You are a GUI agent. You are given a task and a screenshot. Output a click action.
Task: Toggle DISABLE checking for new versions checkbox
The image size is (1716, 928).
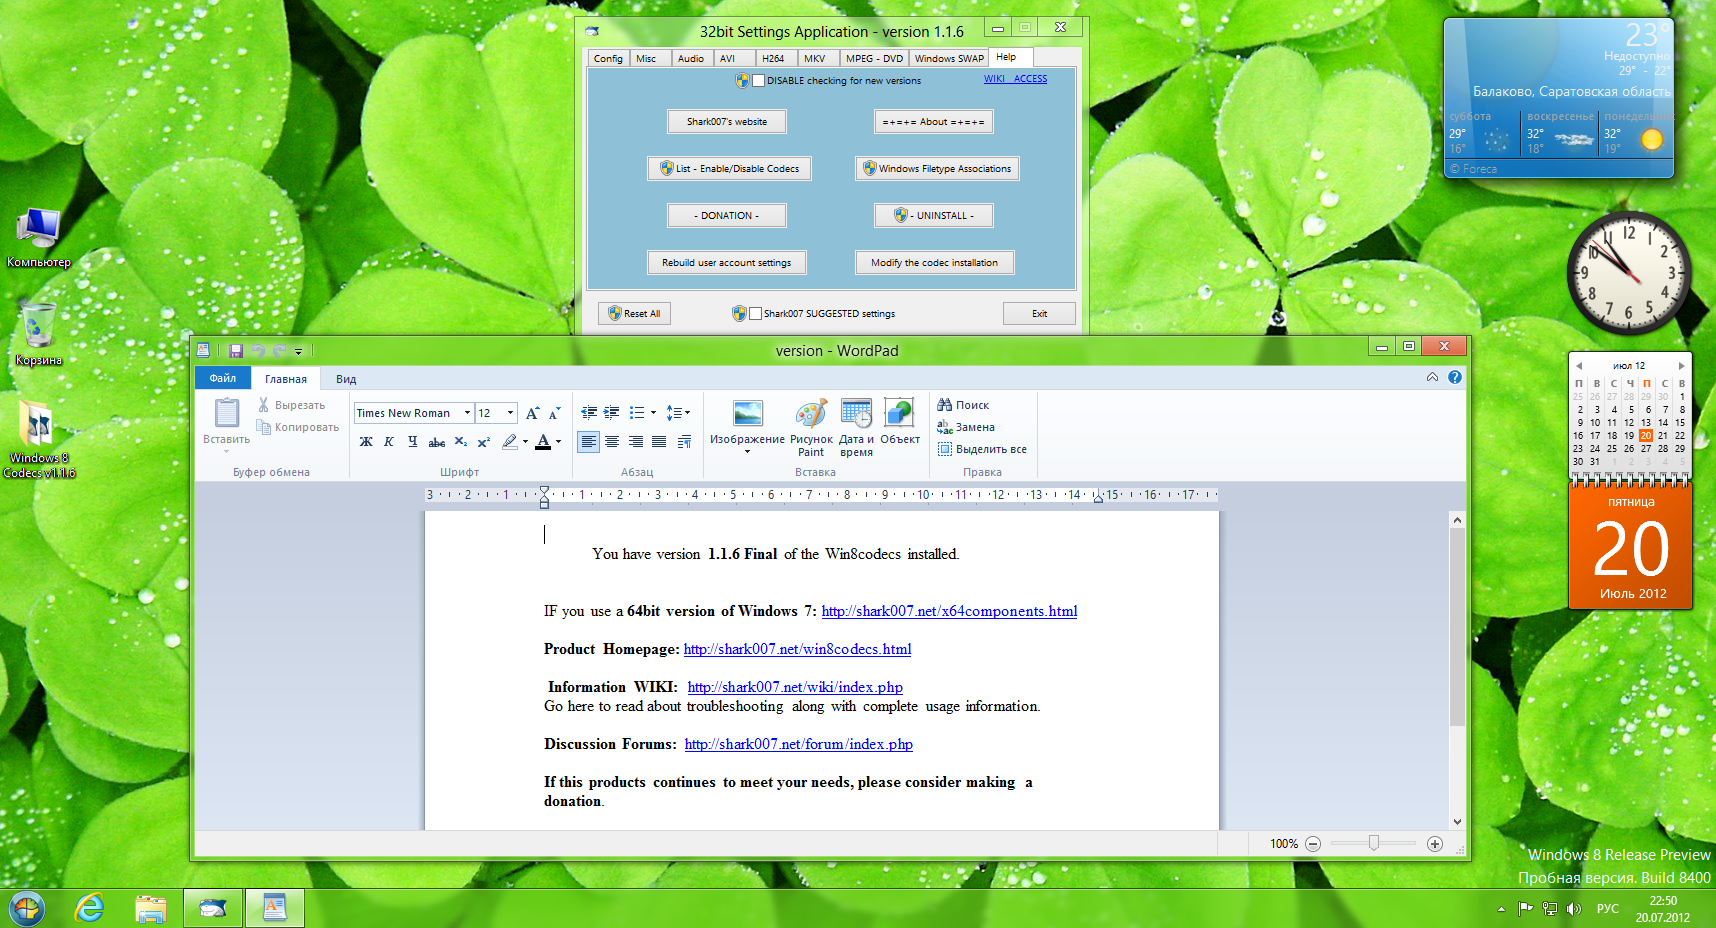tap(758, 81)
